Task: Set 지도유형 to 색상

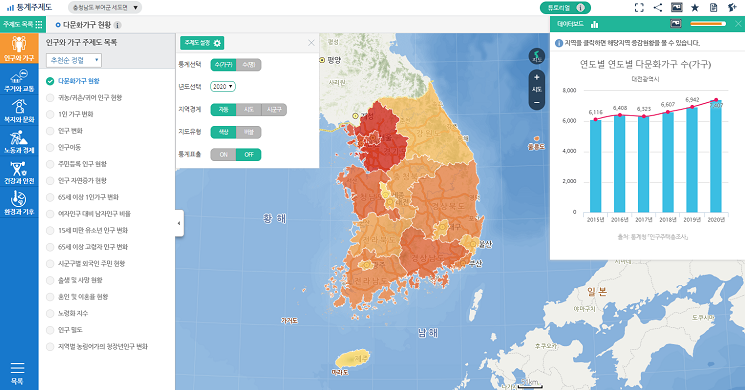Action: click(x=223, y=132)
